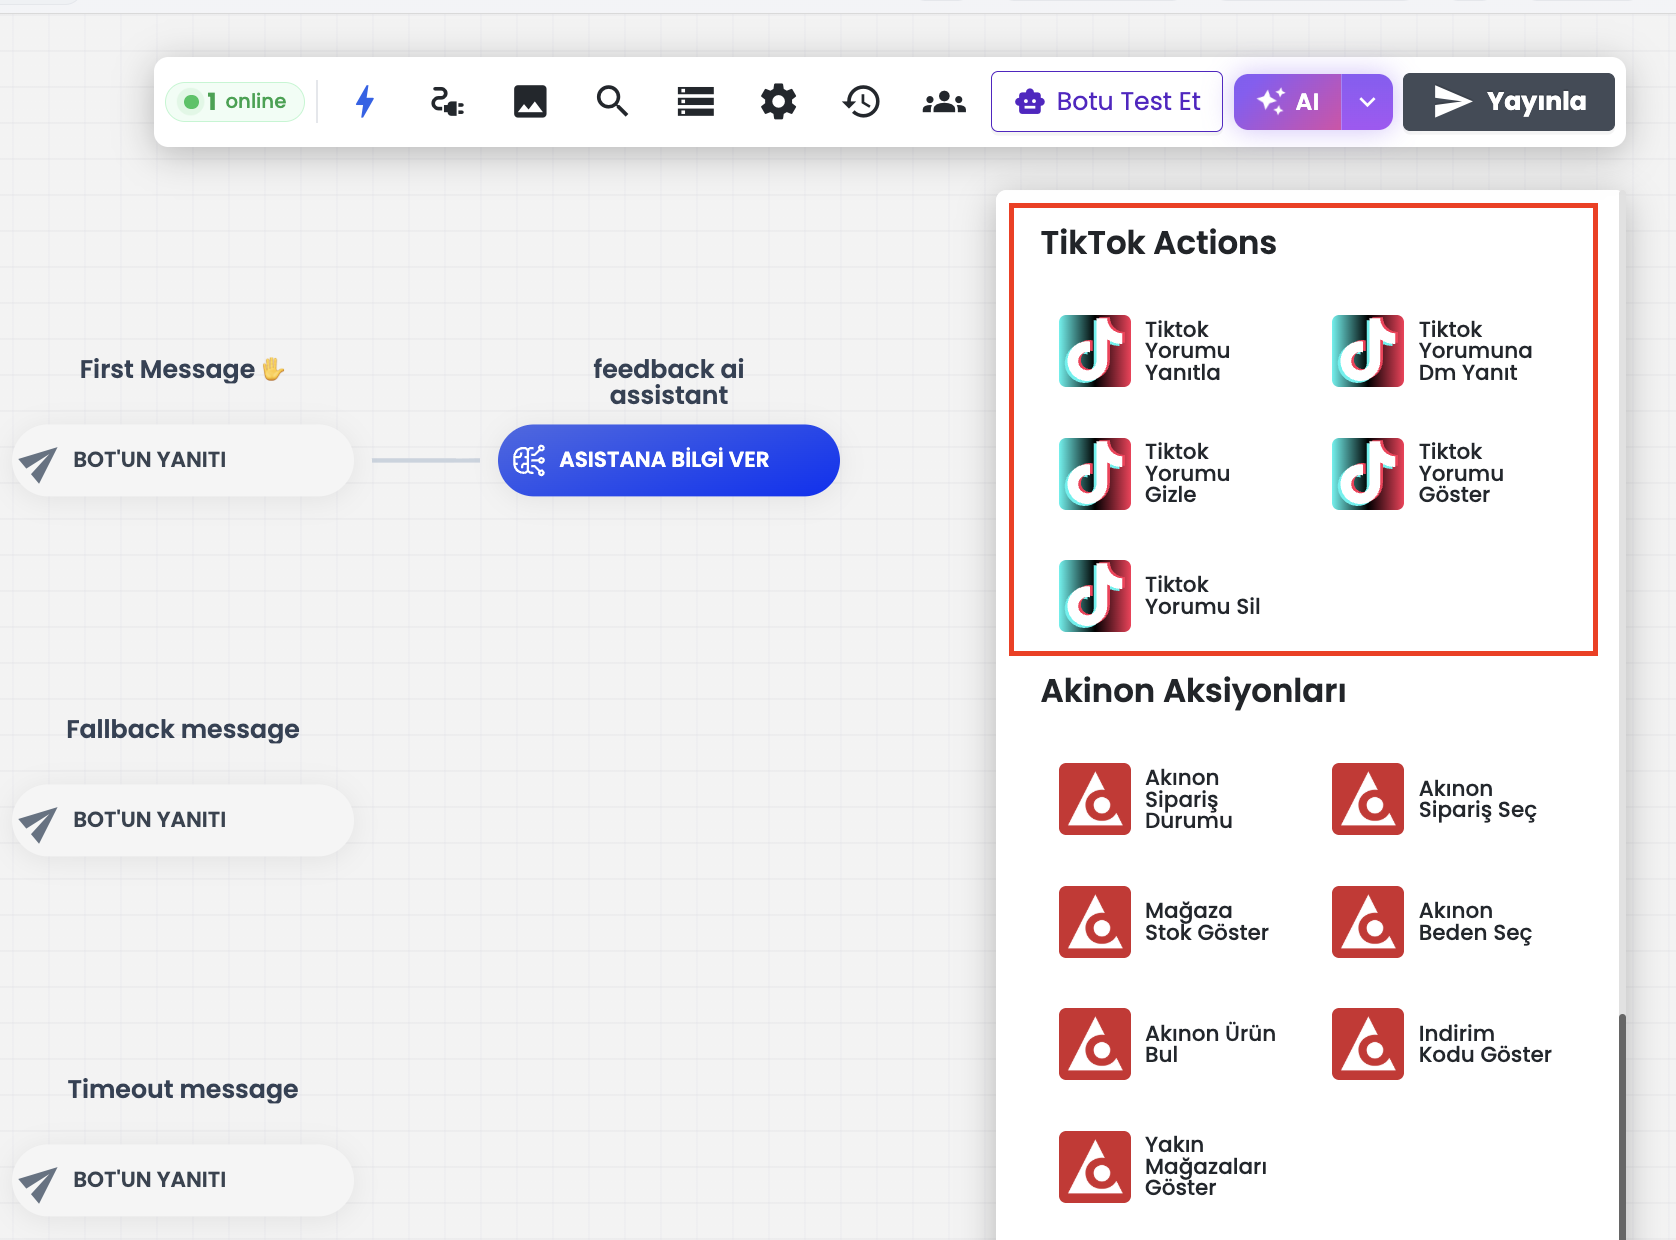Click the 1 online status badge
1676x1240 pixels.
tap(235, 101)
